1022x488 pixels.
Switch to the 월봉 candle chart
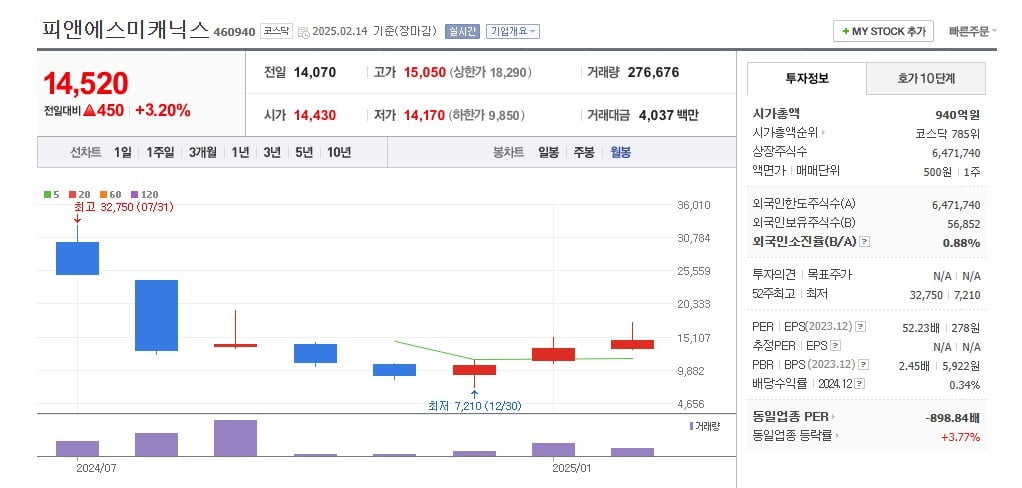tap(620, 152)
